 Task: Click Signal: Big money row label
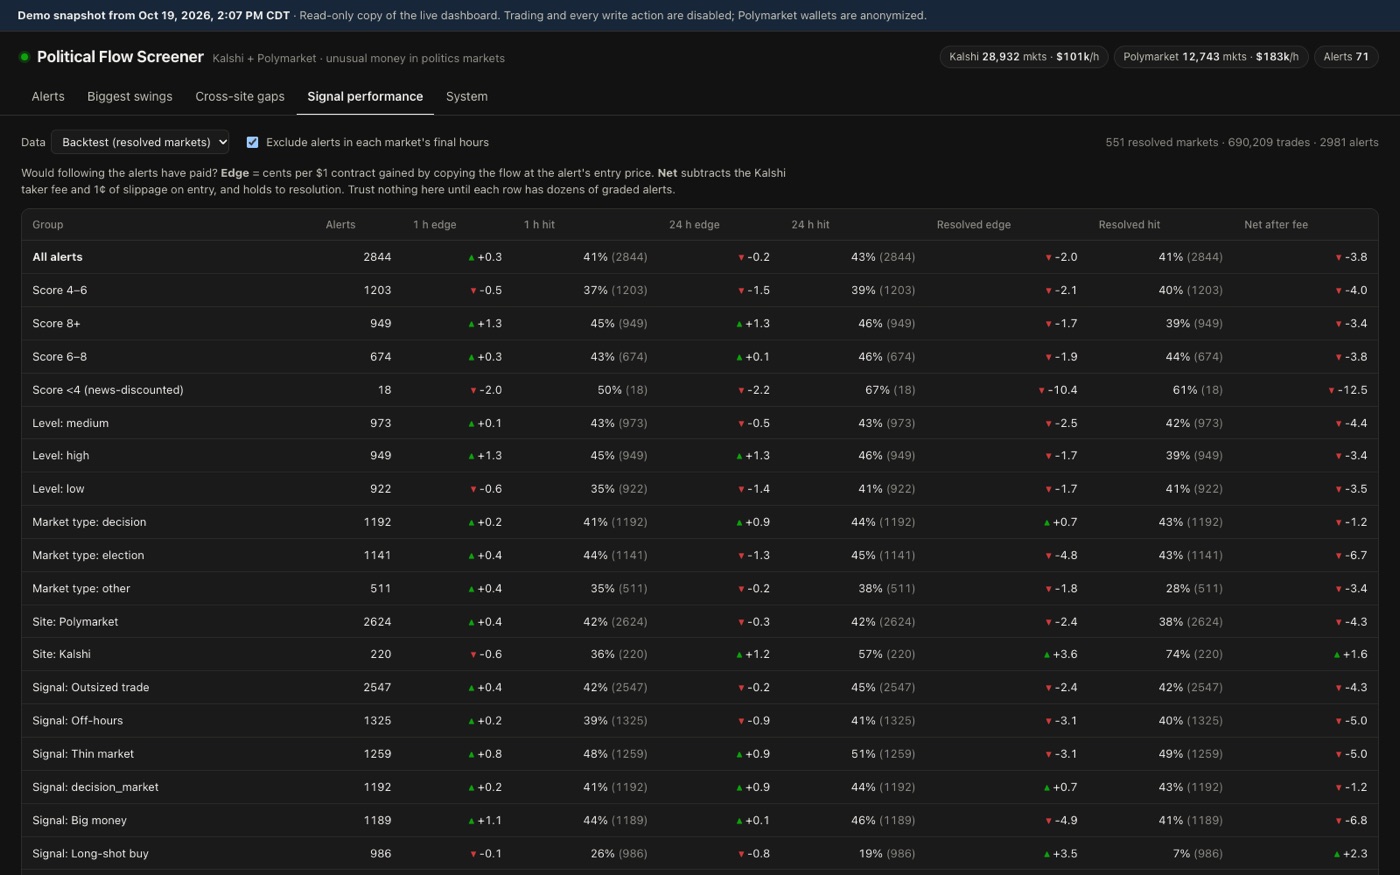tap(79, 820)
